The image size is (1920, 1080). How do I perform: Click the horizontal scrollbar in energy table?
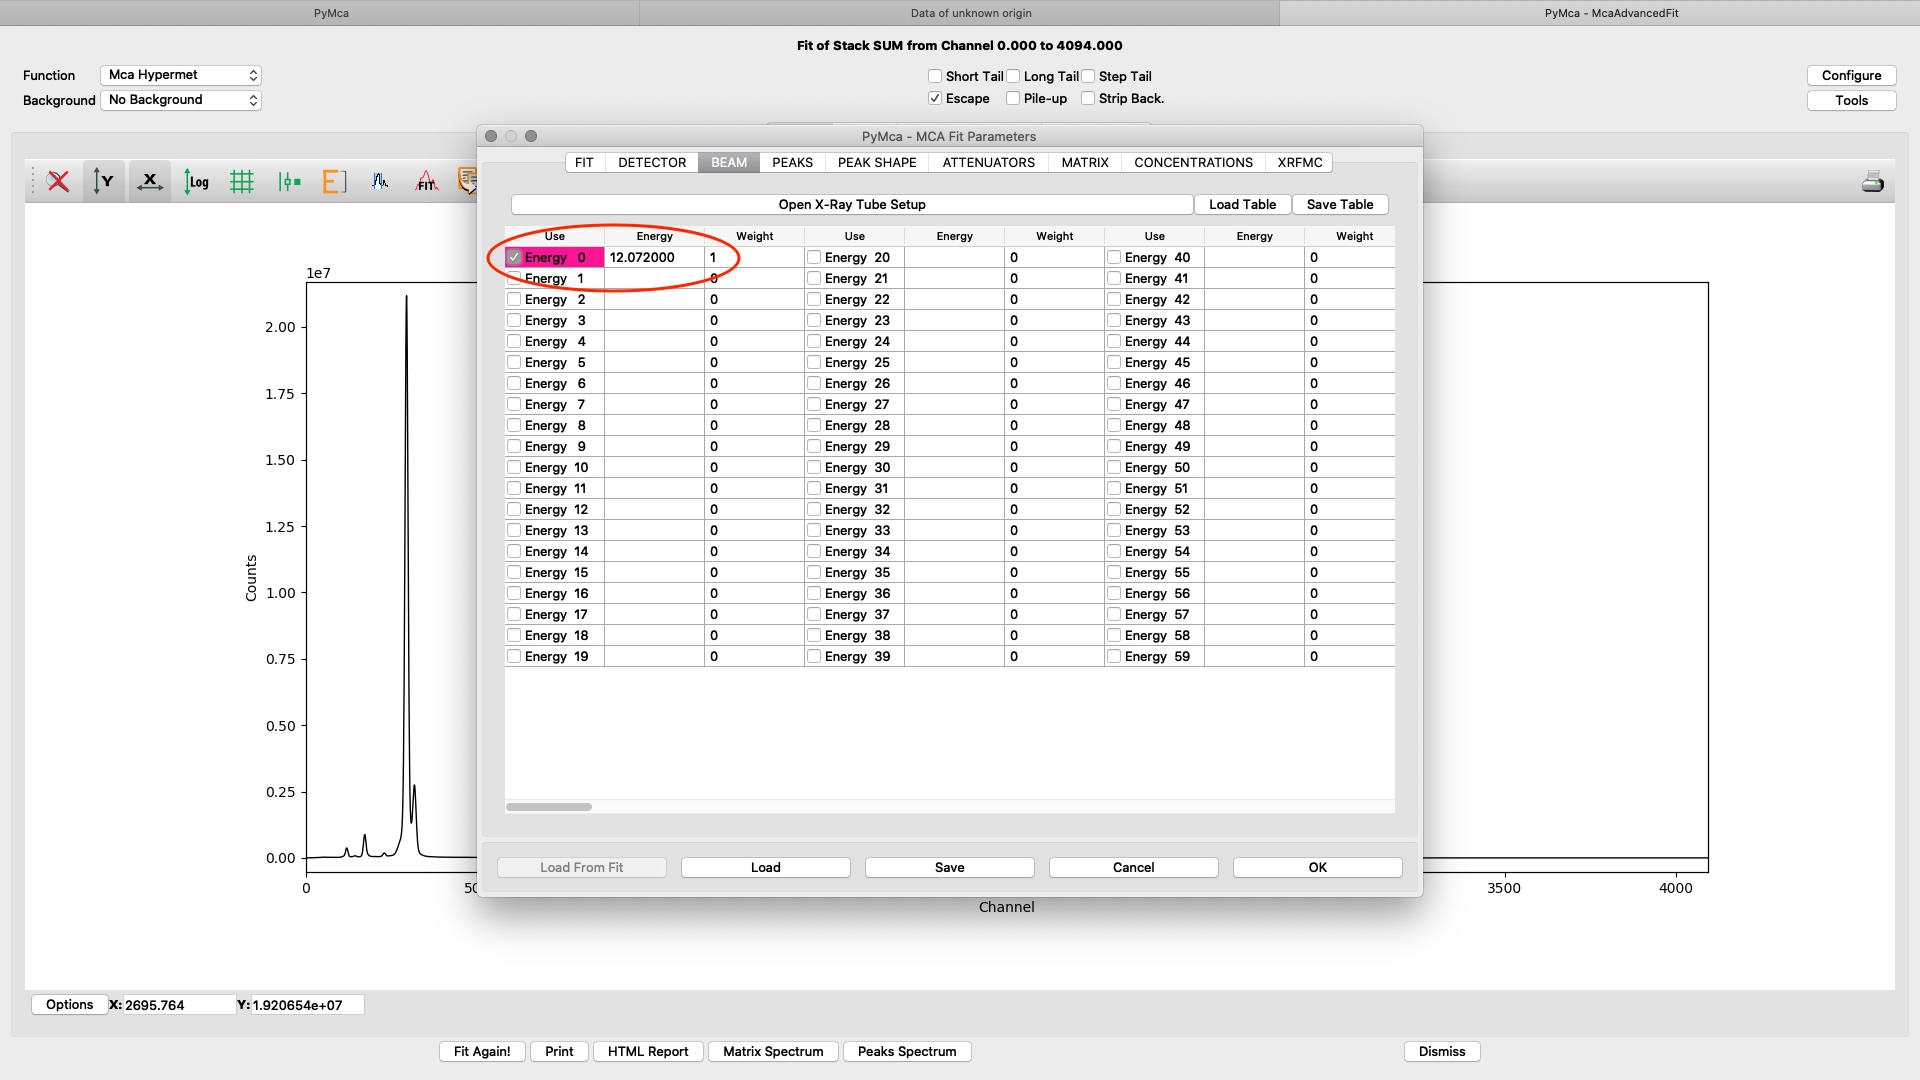pos(549,807)
